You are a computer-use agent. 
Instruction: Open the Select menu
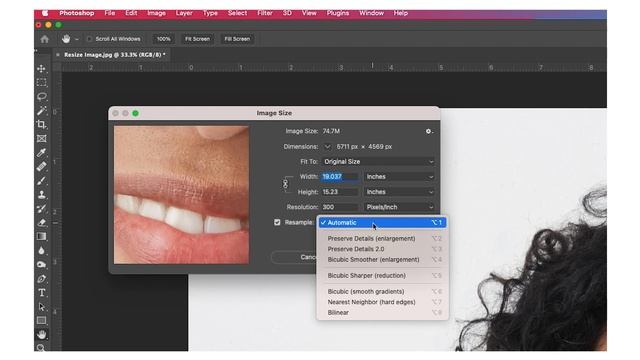[x=237, y=13]
